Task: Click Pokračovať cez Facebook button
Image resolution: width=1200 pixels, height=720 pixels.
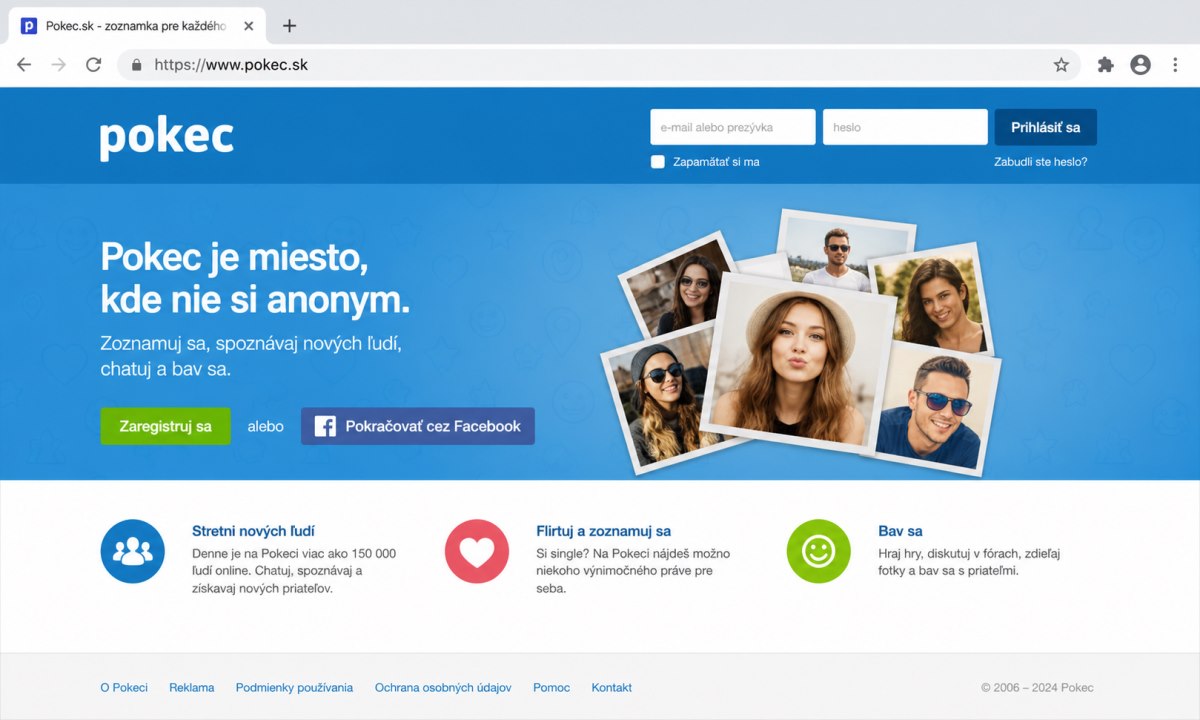Action: 418,426
